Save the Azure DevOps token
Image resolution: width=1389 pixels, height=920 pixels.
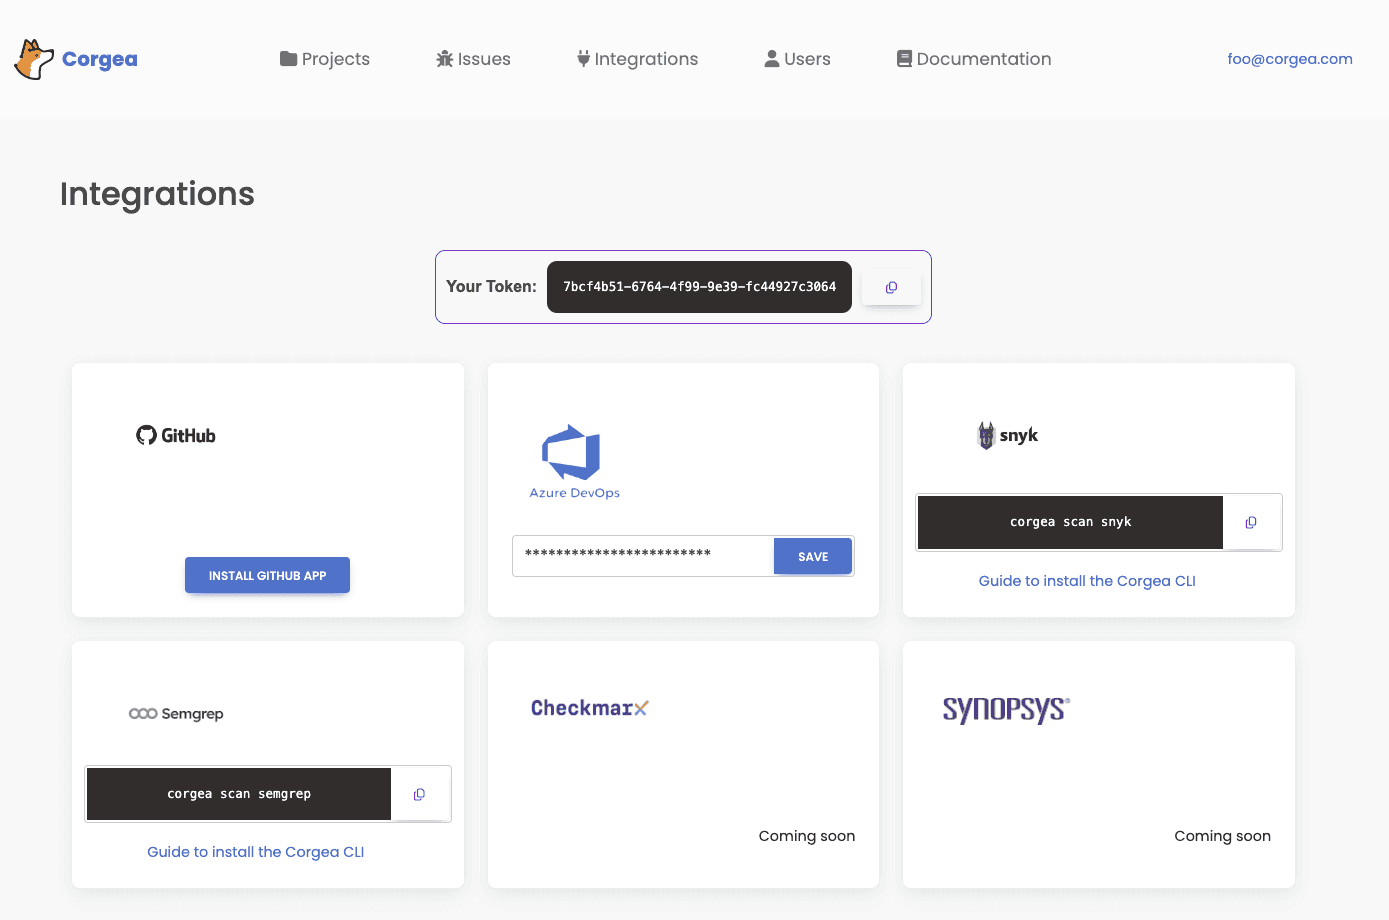coord(812,556)
